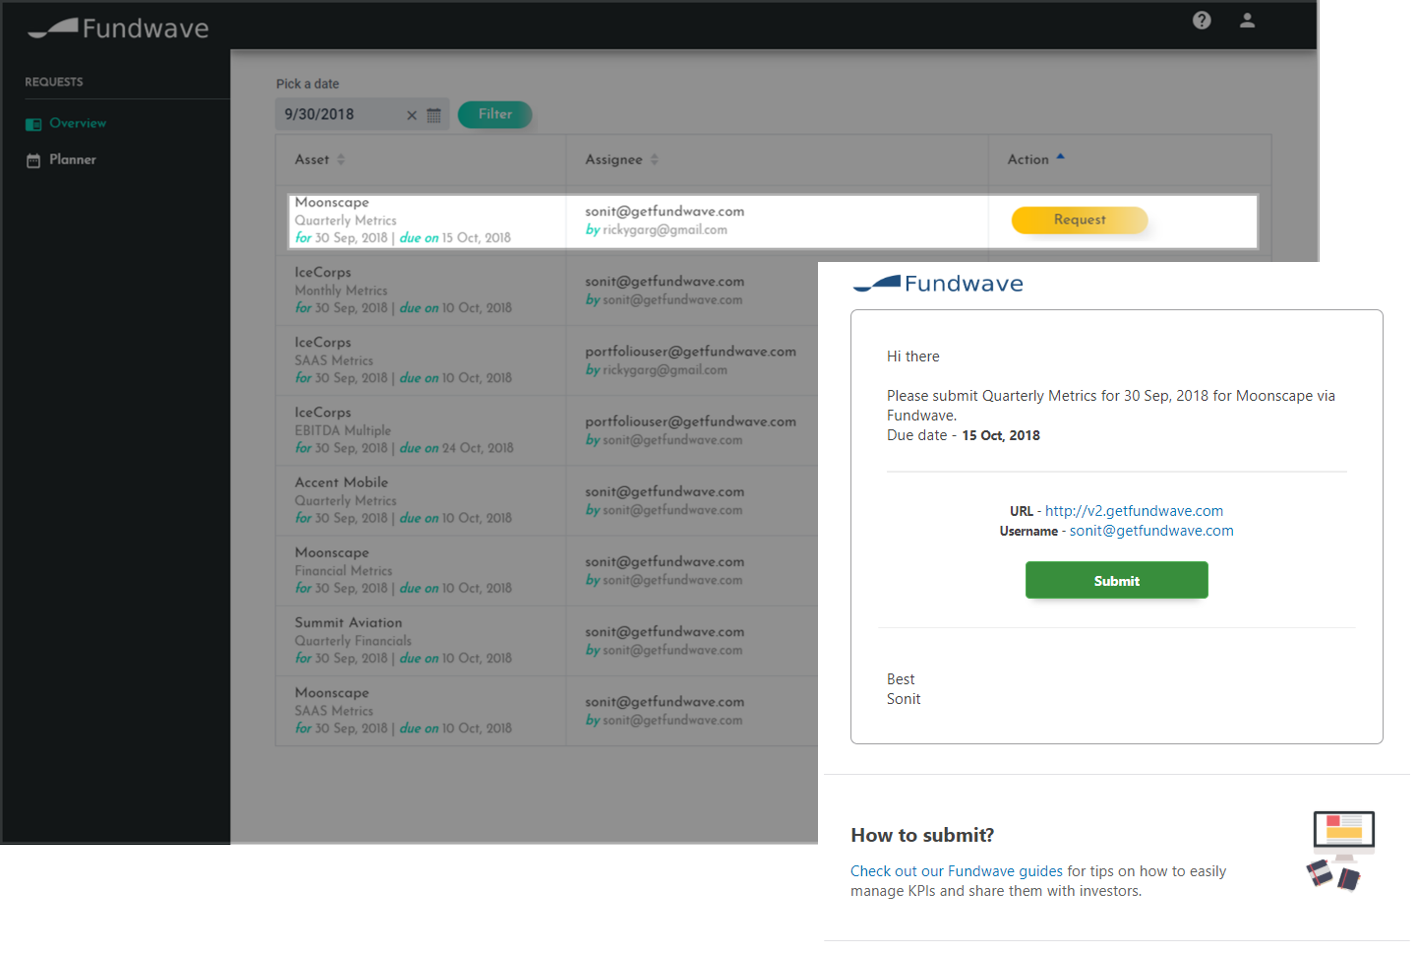Click the Planner calendar icon

33,160
